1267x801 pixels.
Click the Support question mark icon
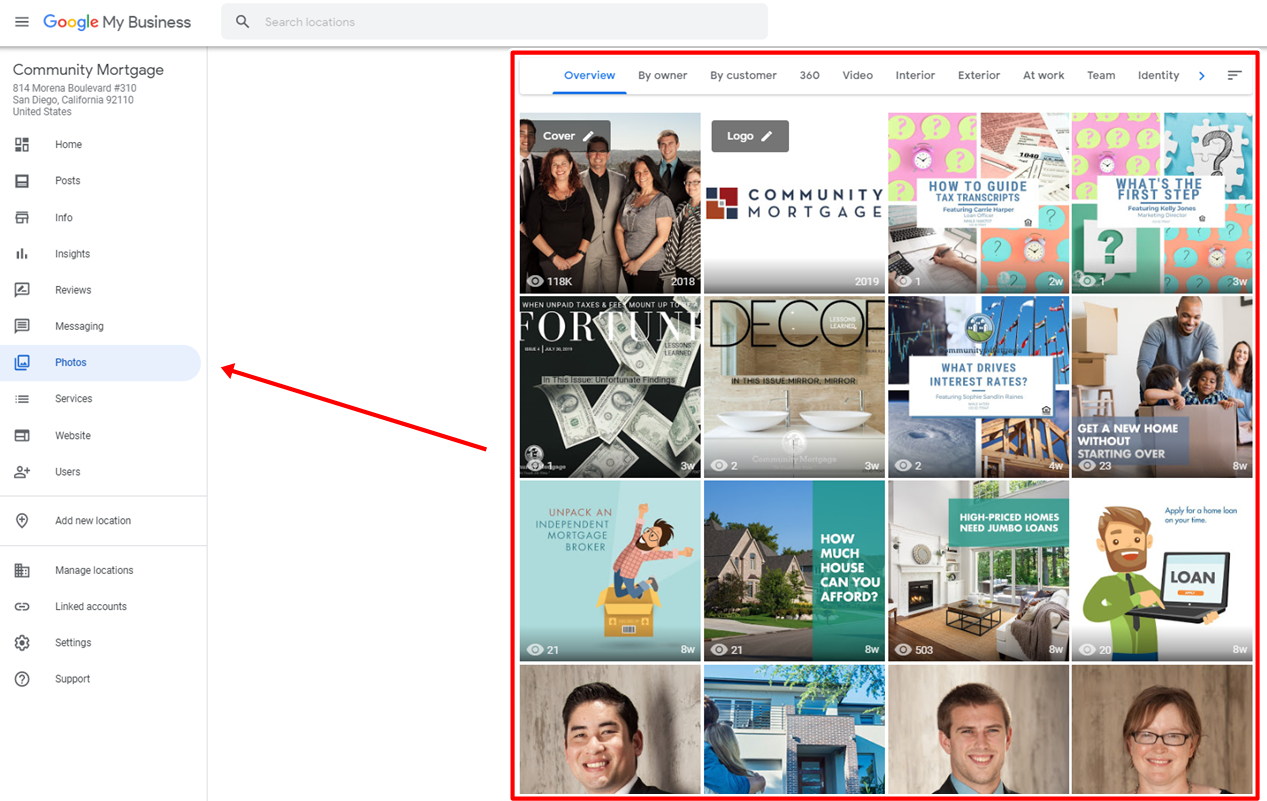[x=22, y=679]
